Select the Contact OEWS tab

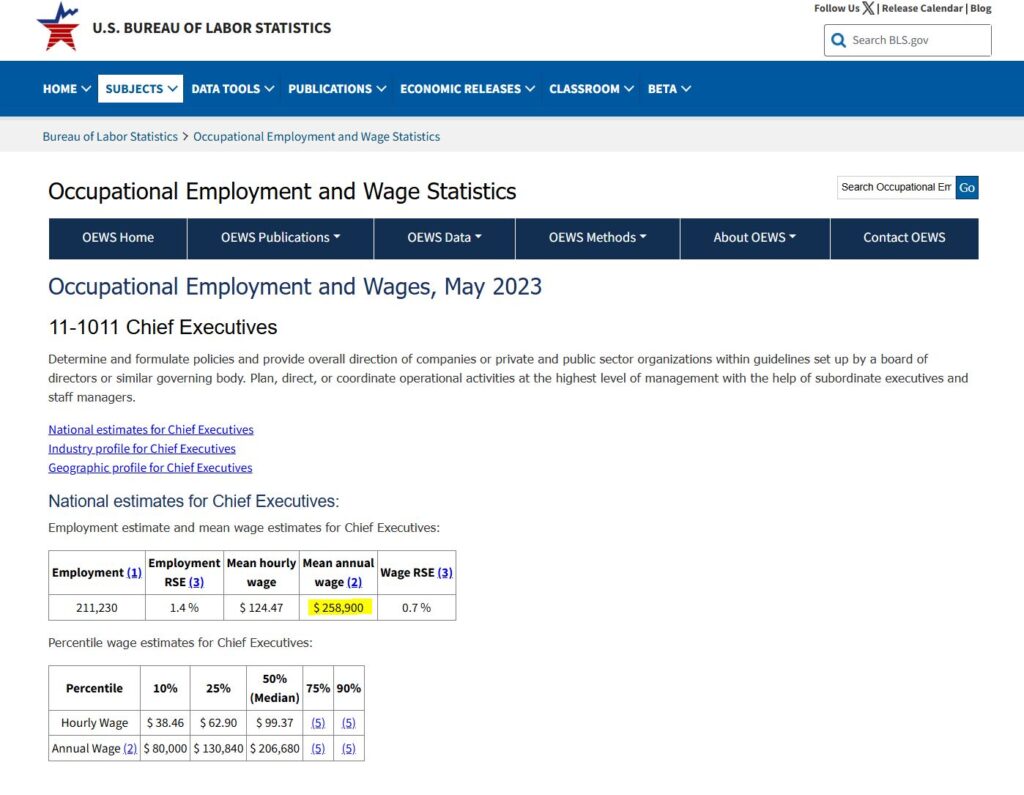pyautogui.click(x=904, y=238)
